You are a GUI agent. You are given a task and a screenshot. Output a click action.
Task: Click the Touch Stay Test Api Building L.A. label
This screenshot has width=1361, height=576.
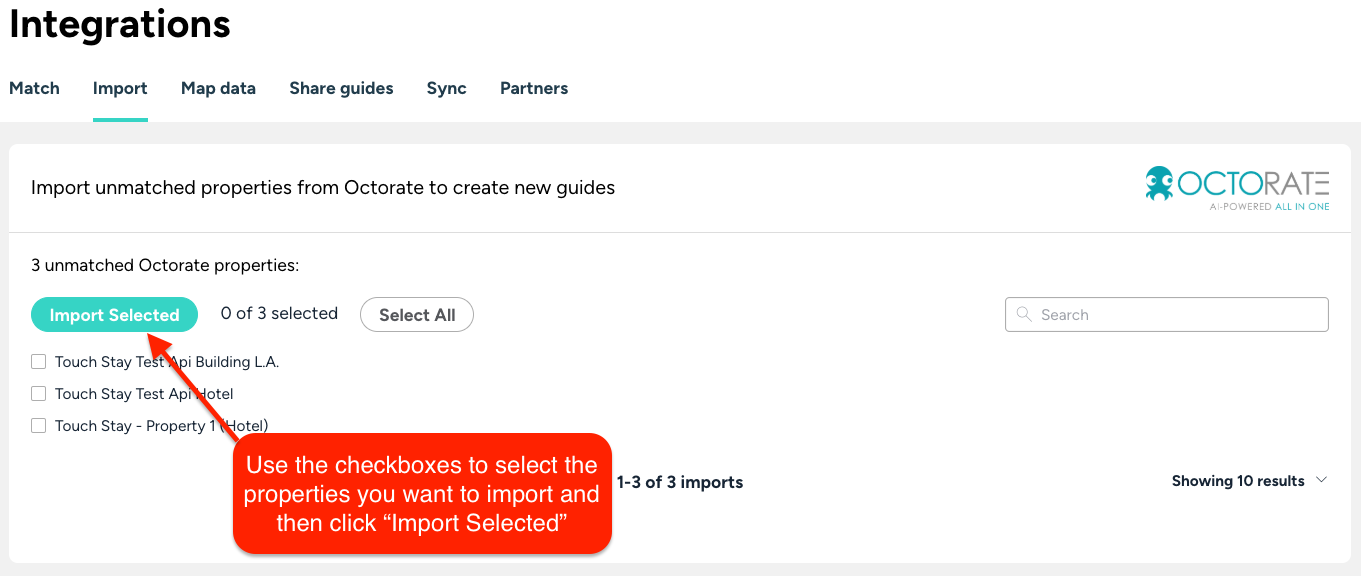(x=167, y=362)
